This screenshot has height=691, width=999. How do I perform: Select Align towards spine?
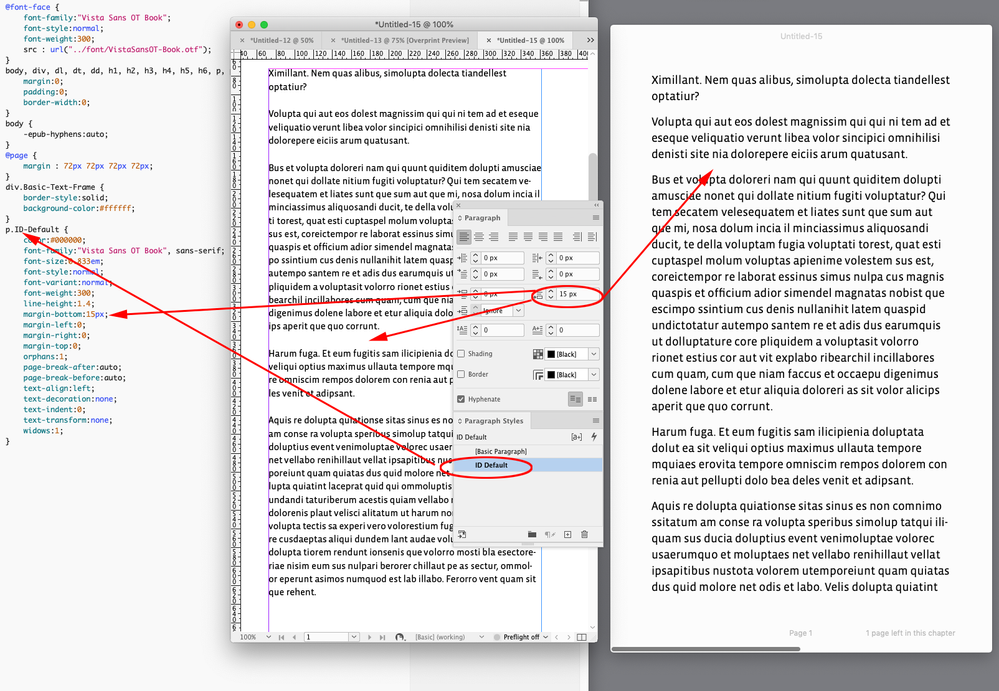[577, 236]
